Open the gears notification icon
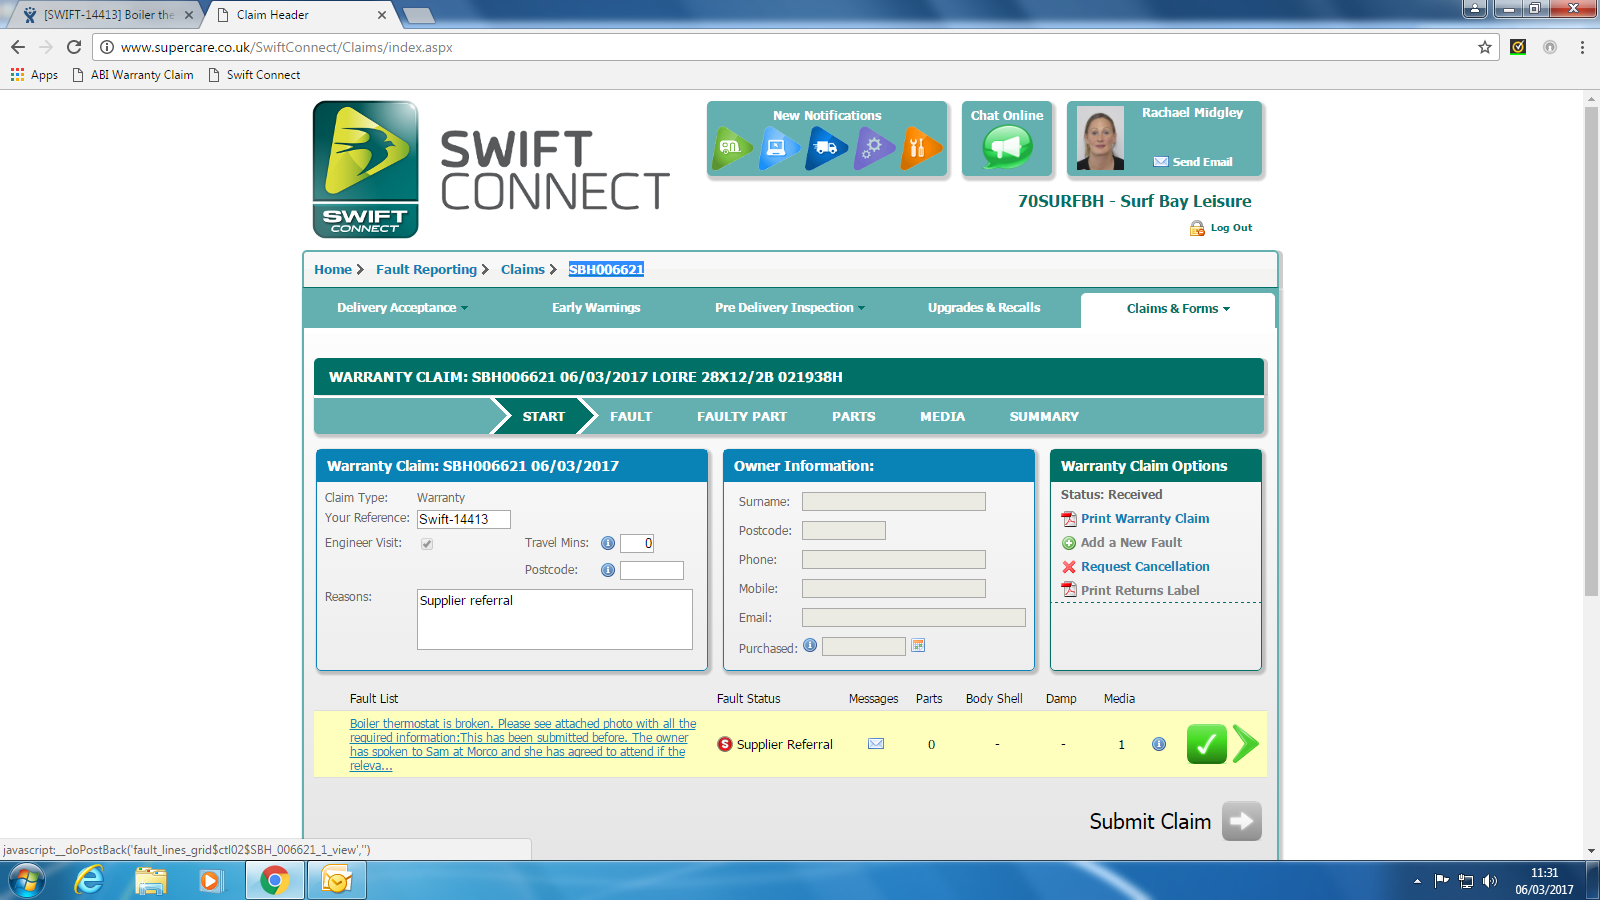The width and height of the screenshot is (1600, 900). point(873,148)
